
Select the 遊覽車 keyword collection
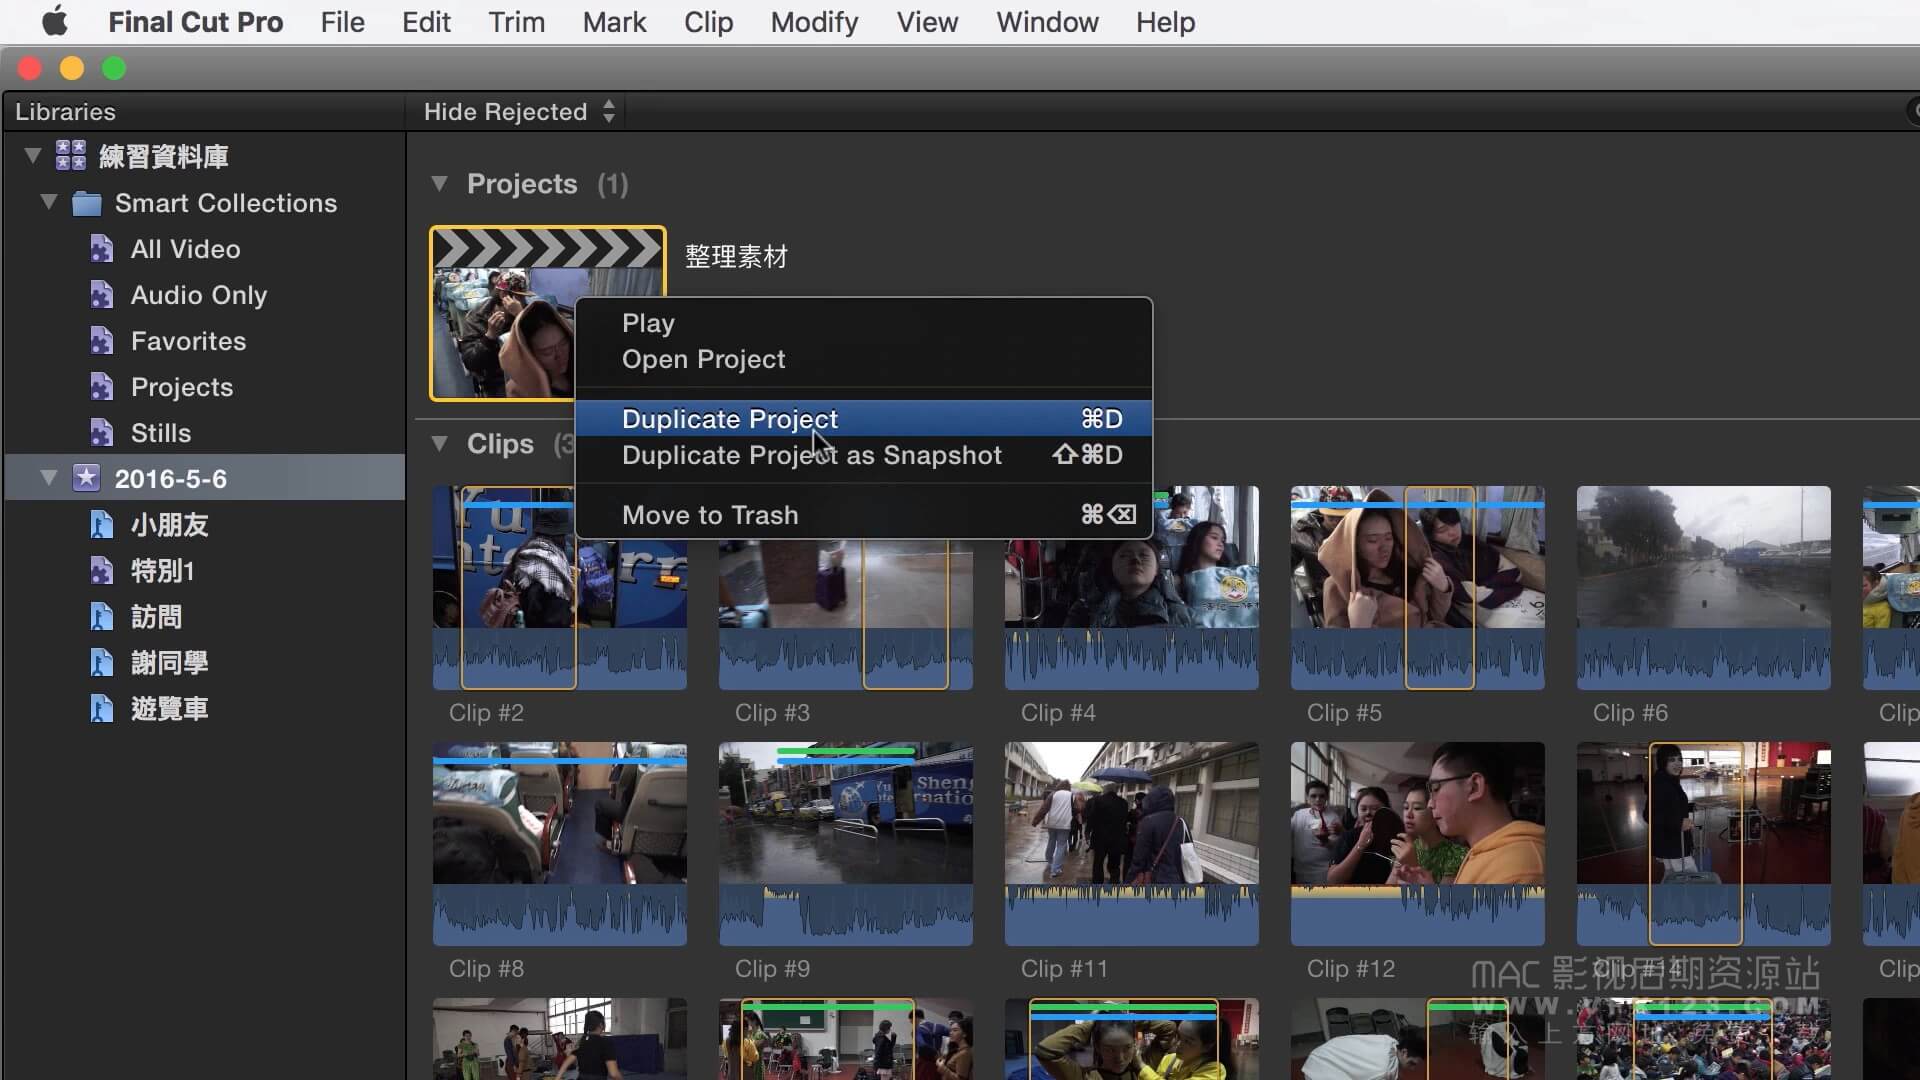click(x=169, y=709)
